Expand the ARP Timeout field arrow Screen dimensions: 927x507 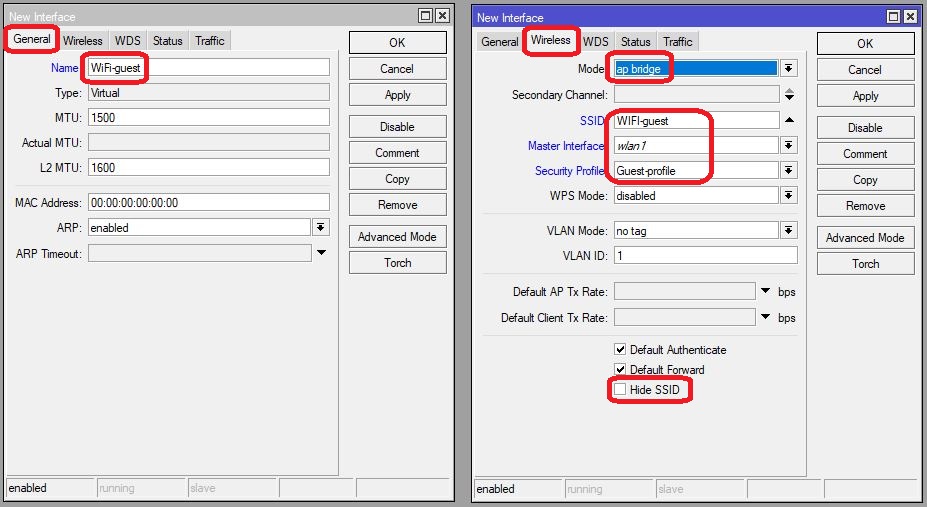point(321,254)
